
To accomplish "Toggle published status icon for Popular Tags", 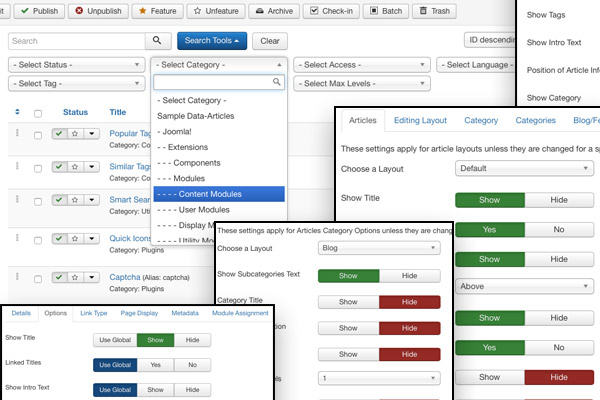I will click(x=60, y=133).
